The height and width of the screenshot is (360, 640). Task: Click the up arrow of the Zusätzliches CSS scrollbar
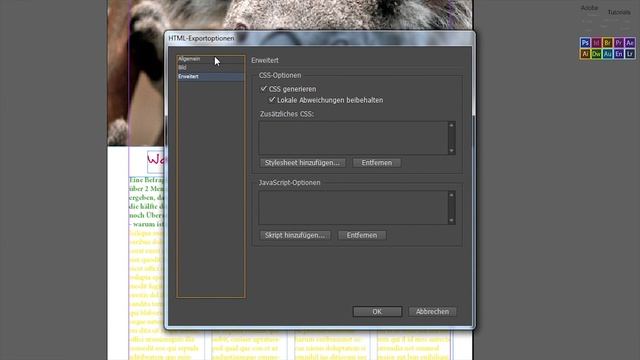tap(451, 125)
